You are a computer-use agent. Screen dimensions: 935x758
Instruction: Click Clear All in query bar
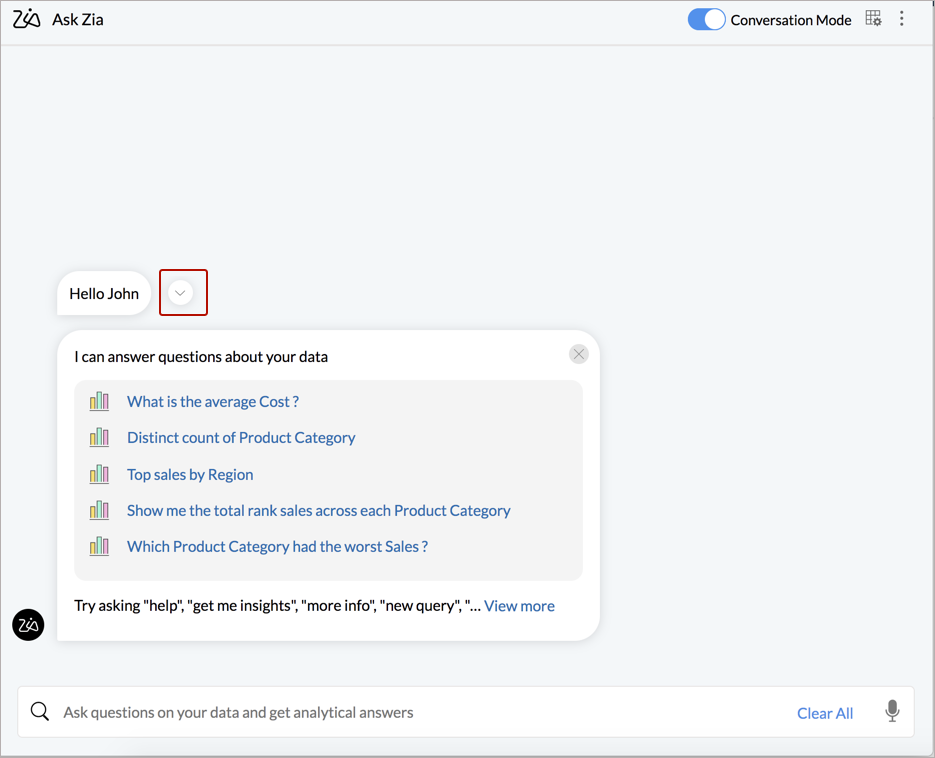[825, 713]
